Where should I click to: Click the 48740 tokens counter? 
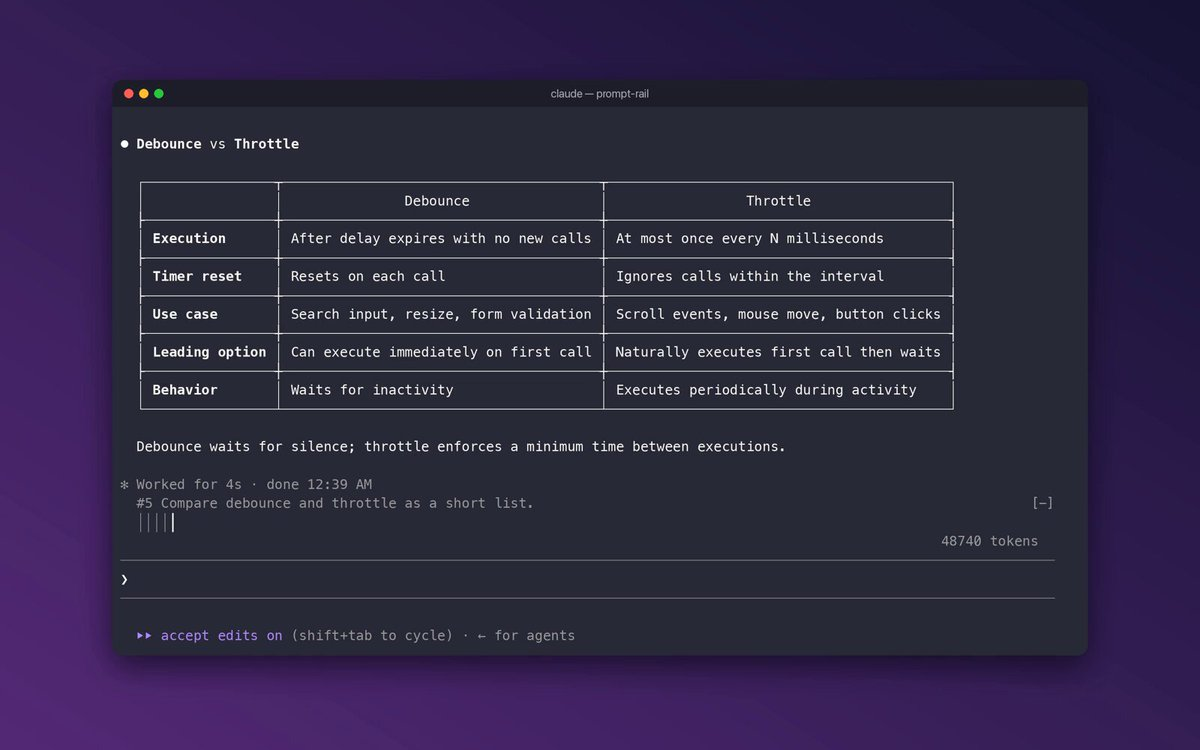point(989,541)
